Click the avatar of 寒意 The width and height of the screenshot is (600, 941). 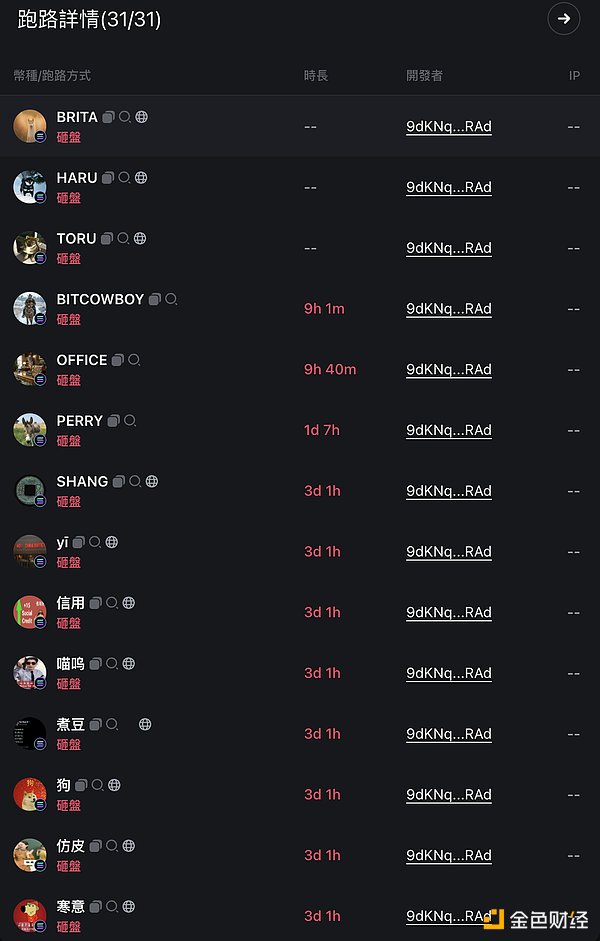29,915
